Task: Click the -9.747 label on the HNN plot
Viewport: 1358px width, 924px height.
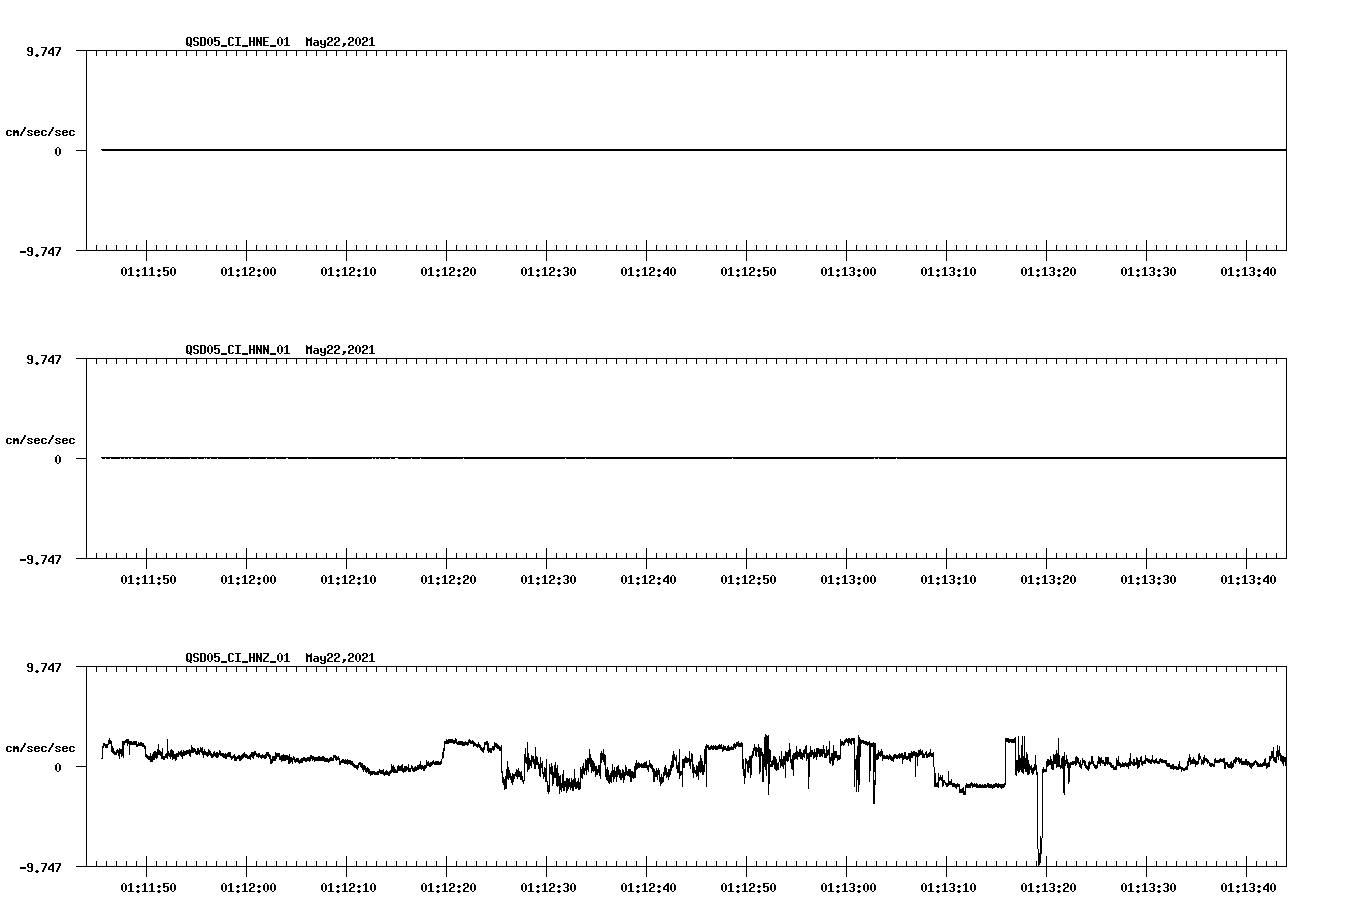Action: coord(41,560)
